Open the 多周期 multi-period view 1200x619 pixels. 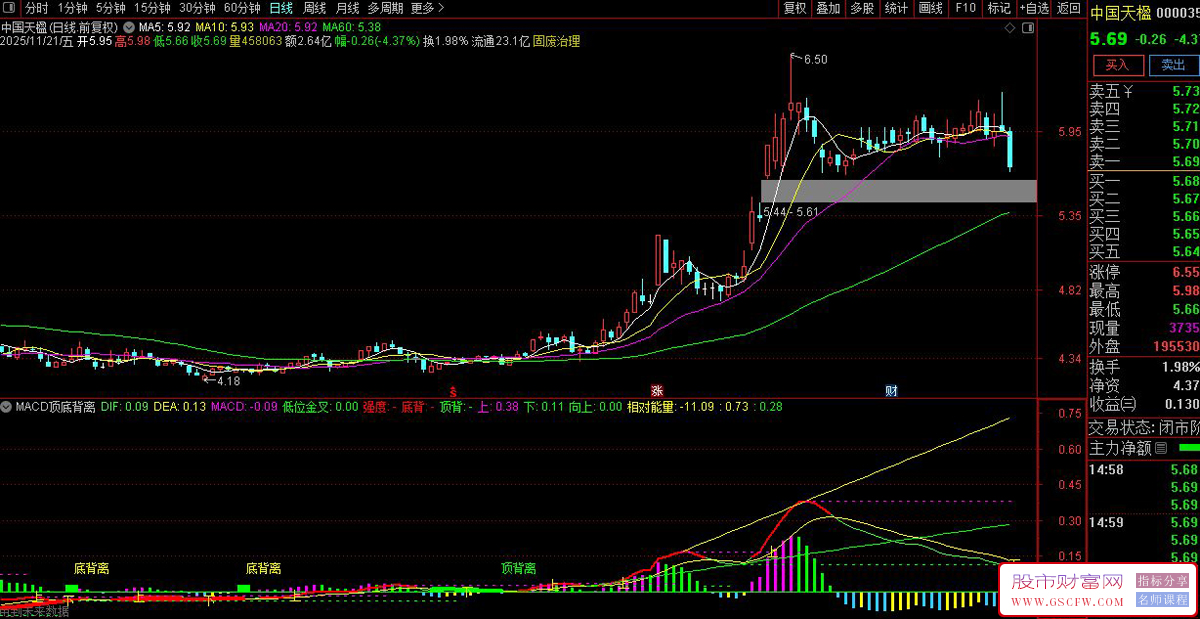point(385,8)
